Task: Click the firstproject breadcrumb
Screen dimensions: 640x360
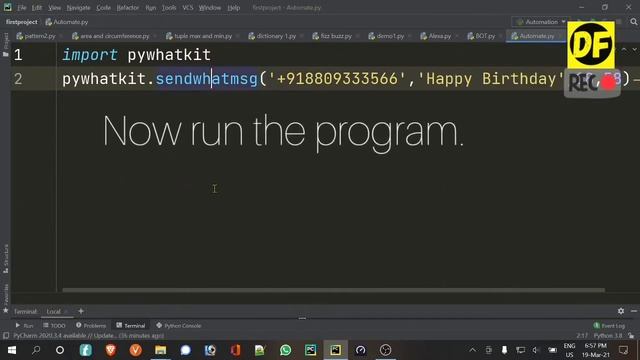Action: [22, 22]
